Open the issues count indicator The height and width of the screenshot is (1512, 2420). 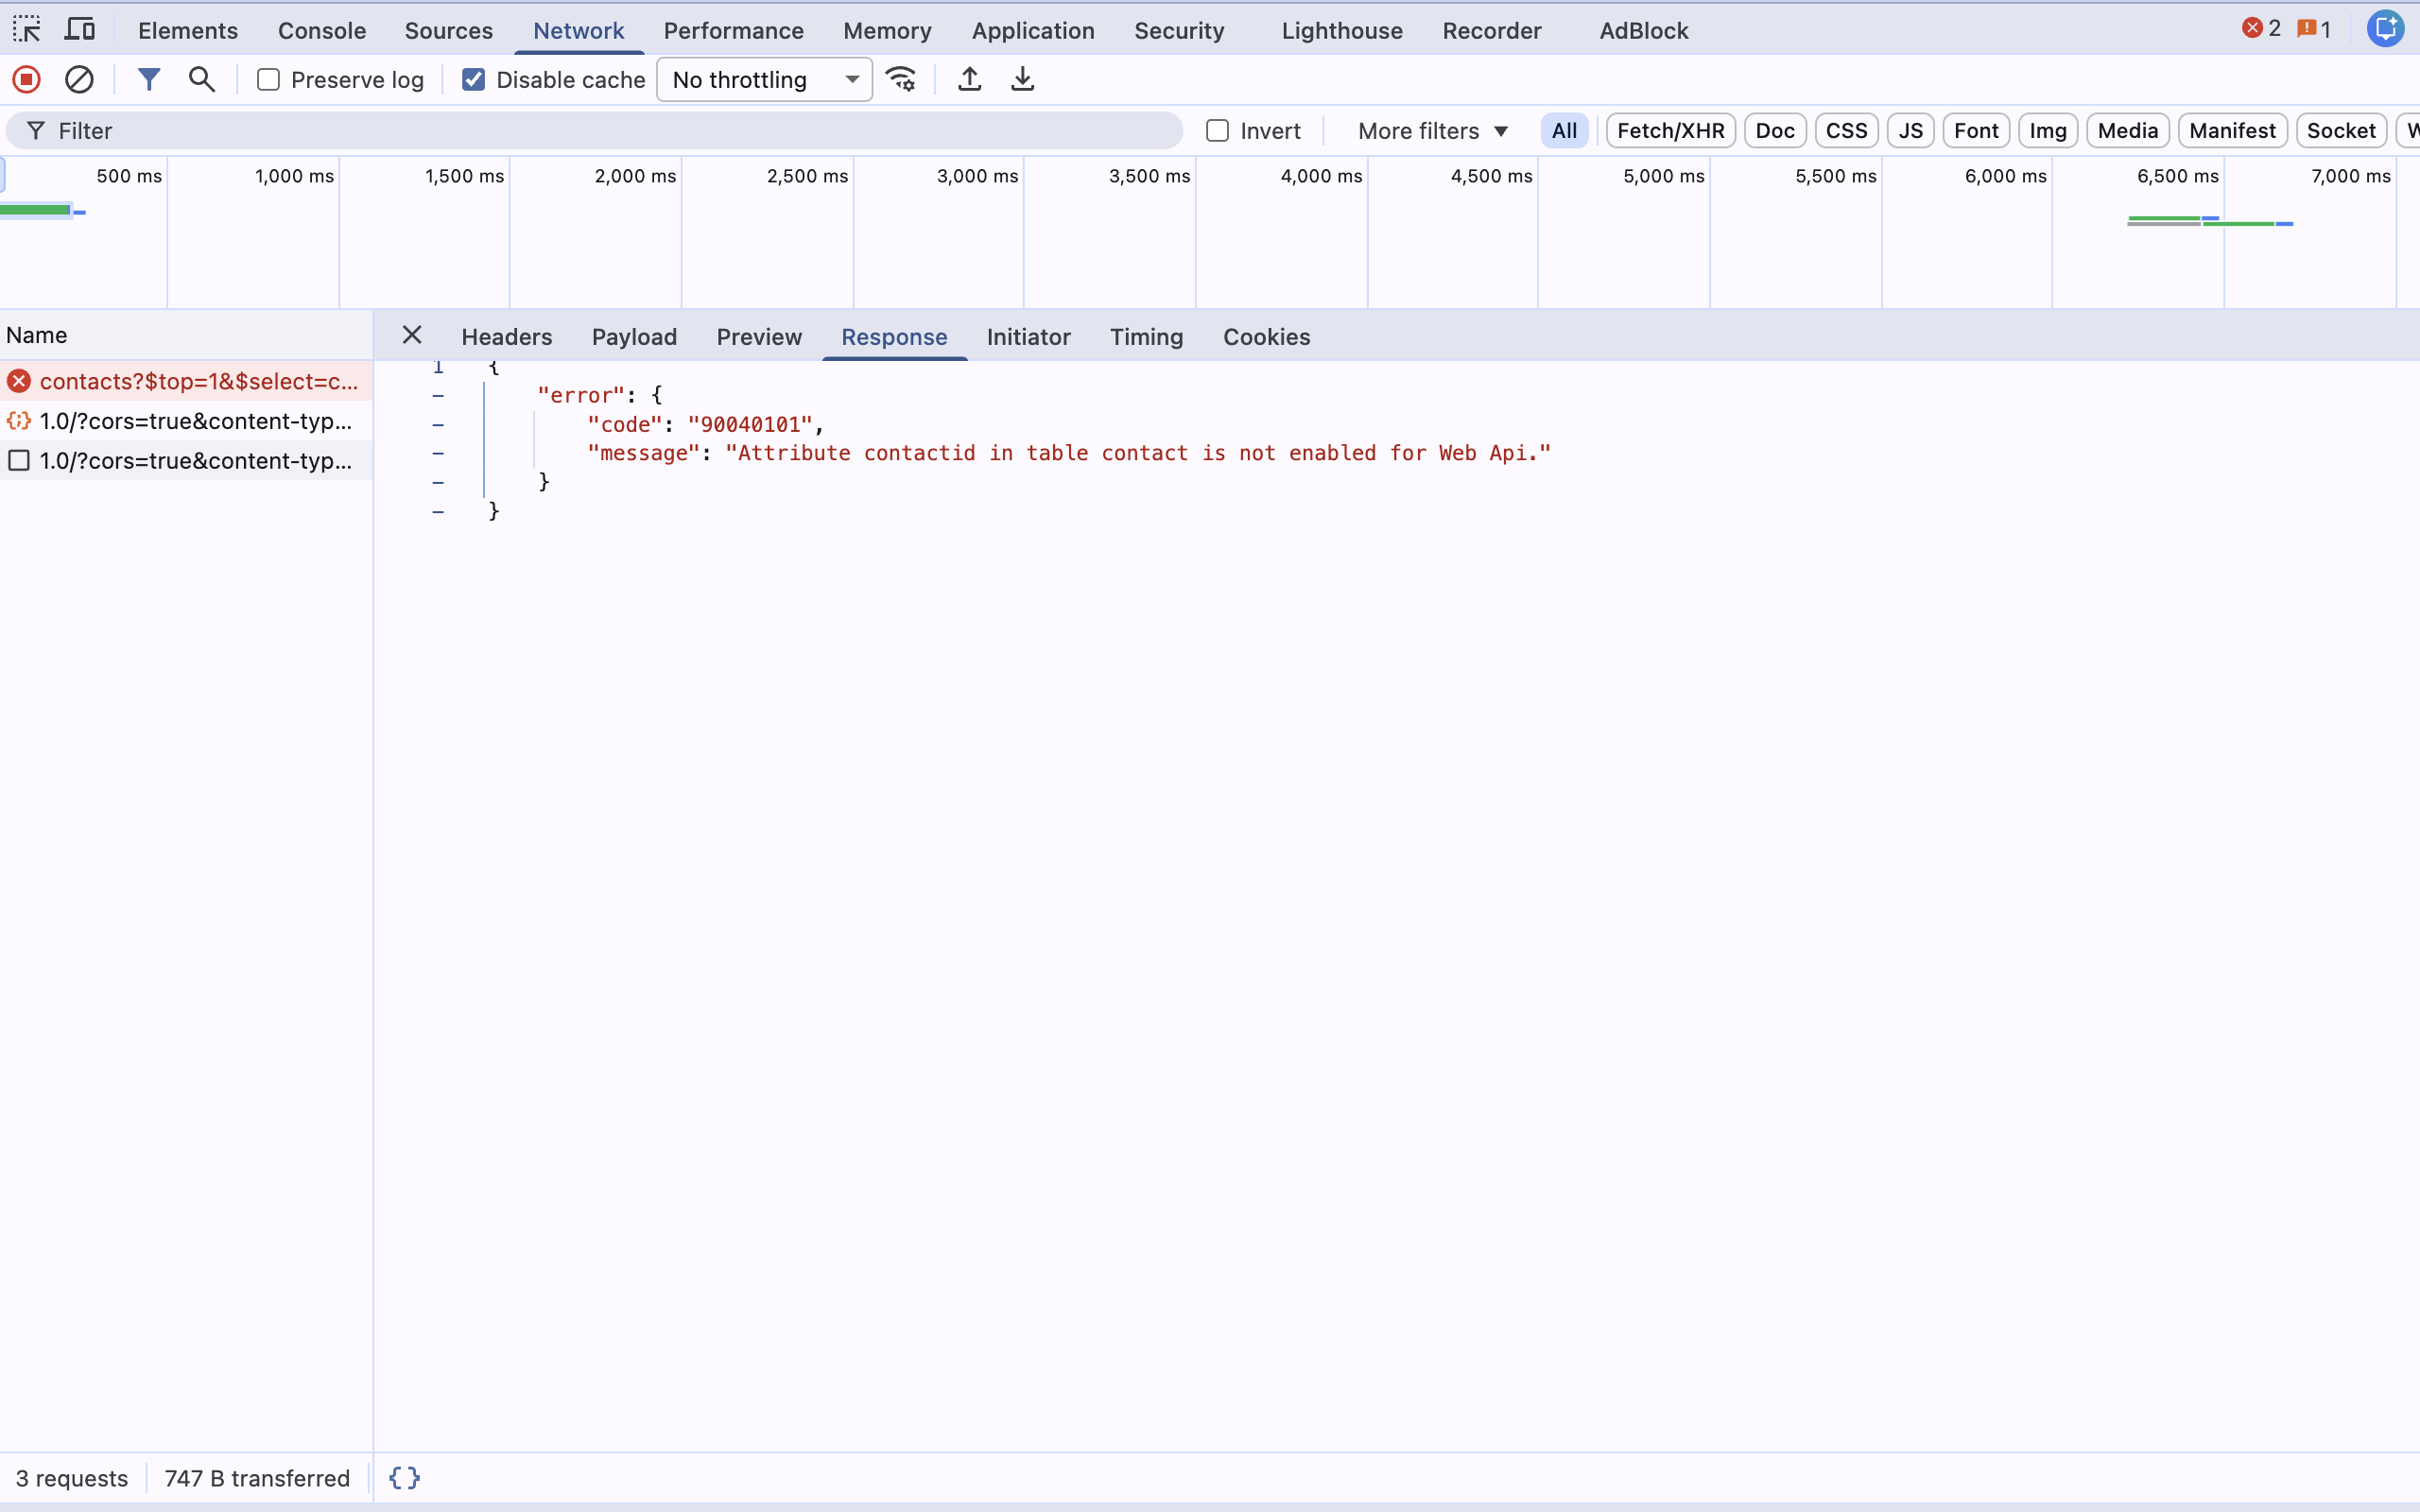[2314, 29]
